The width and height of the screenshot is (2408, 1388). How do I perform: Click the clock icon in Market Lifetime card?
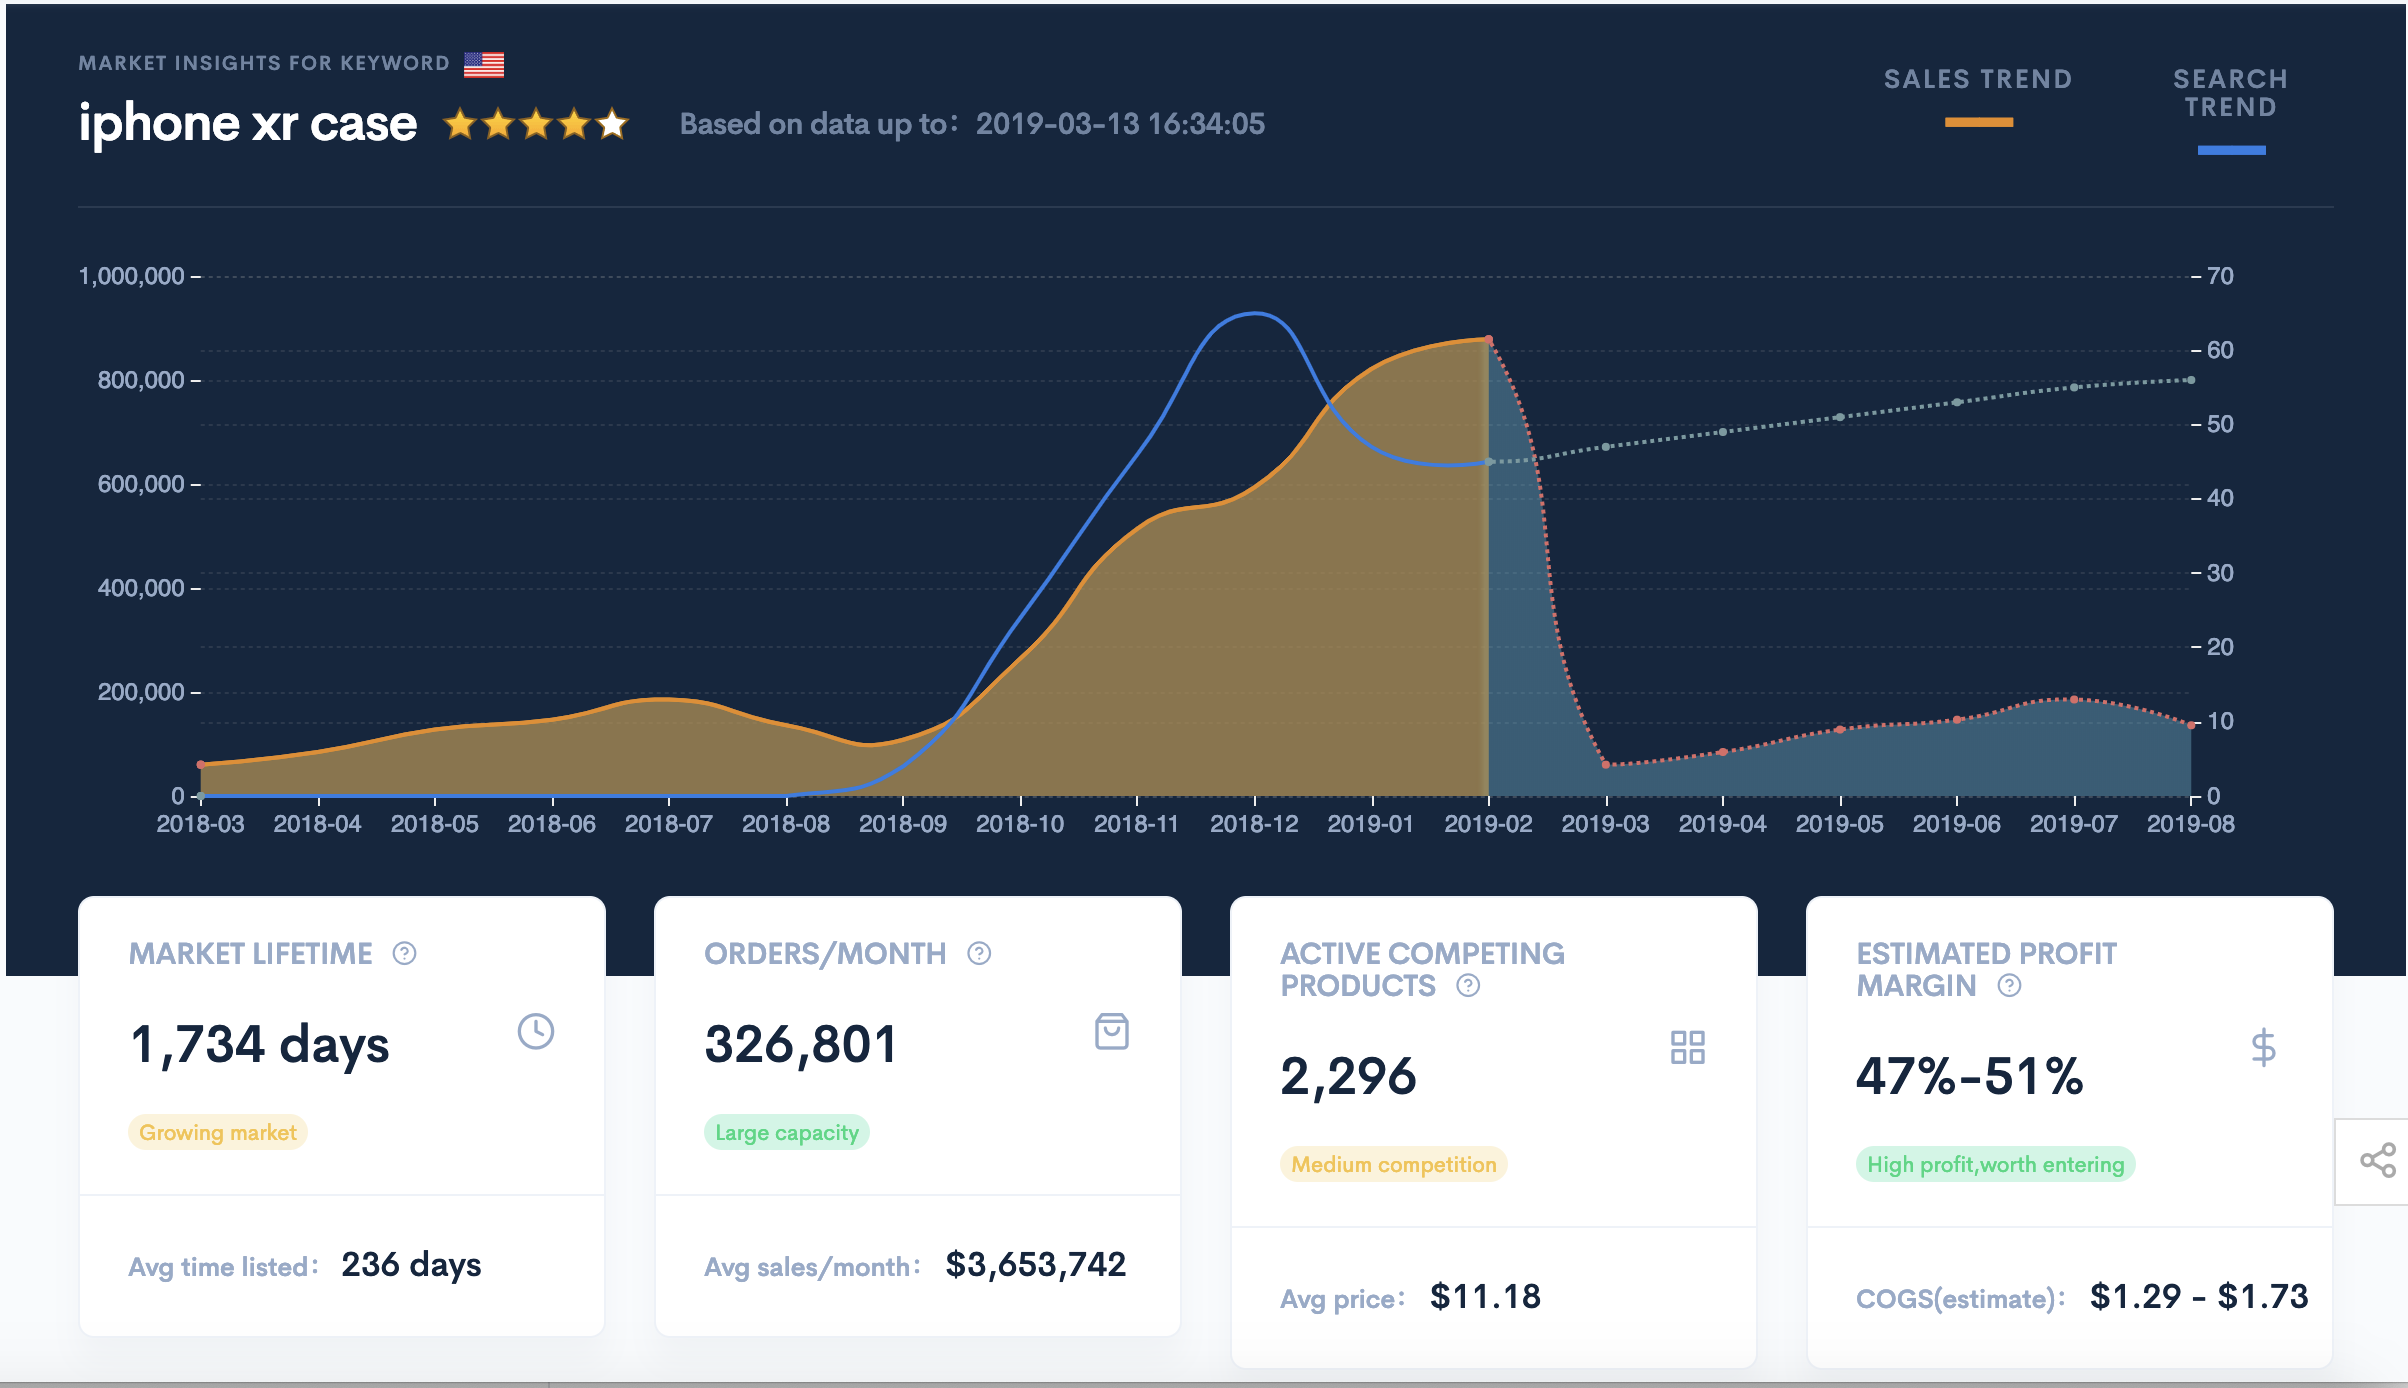pos(536,1031)
